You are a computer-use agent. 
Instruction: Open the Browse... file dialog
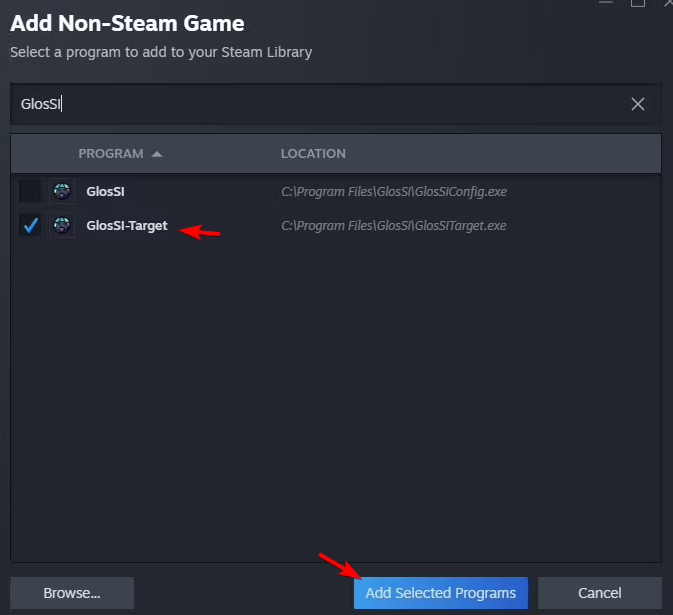click(x=72, y=593)
